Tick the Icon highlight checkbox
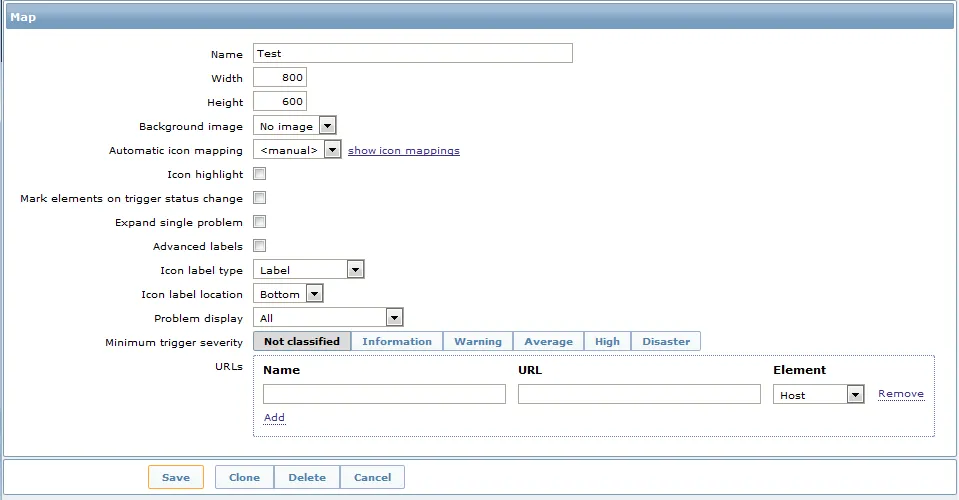 point(260,174)
